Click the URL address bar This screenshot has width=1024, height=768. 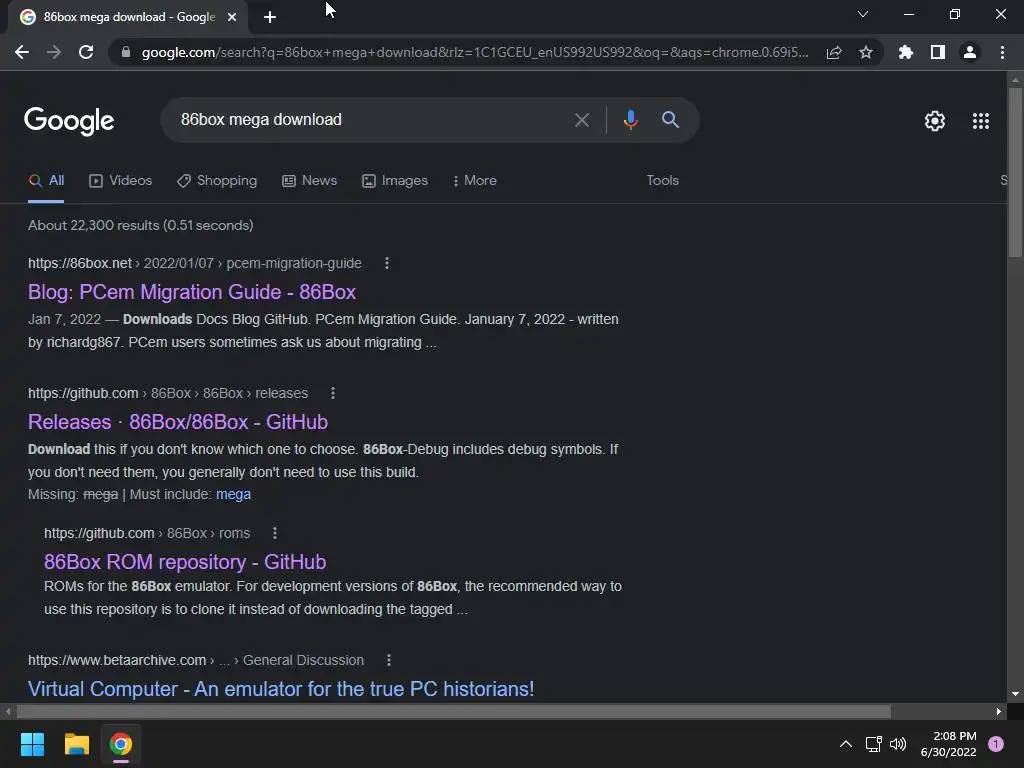tap(474, 52)
